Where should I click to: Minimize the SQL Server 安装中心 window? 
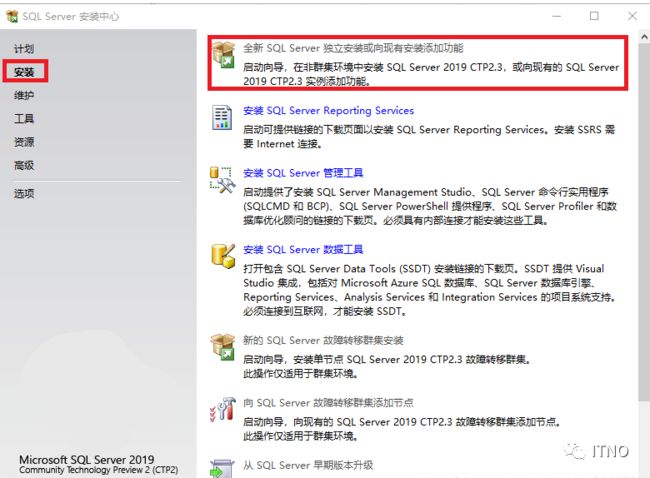point(557,16)
